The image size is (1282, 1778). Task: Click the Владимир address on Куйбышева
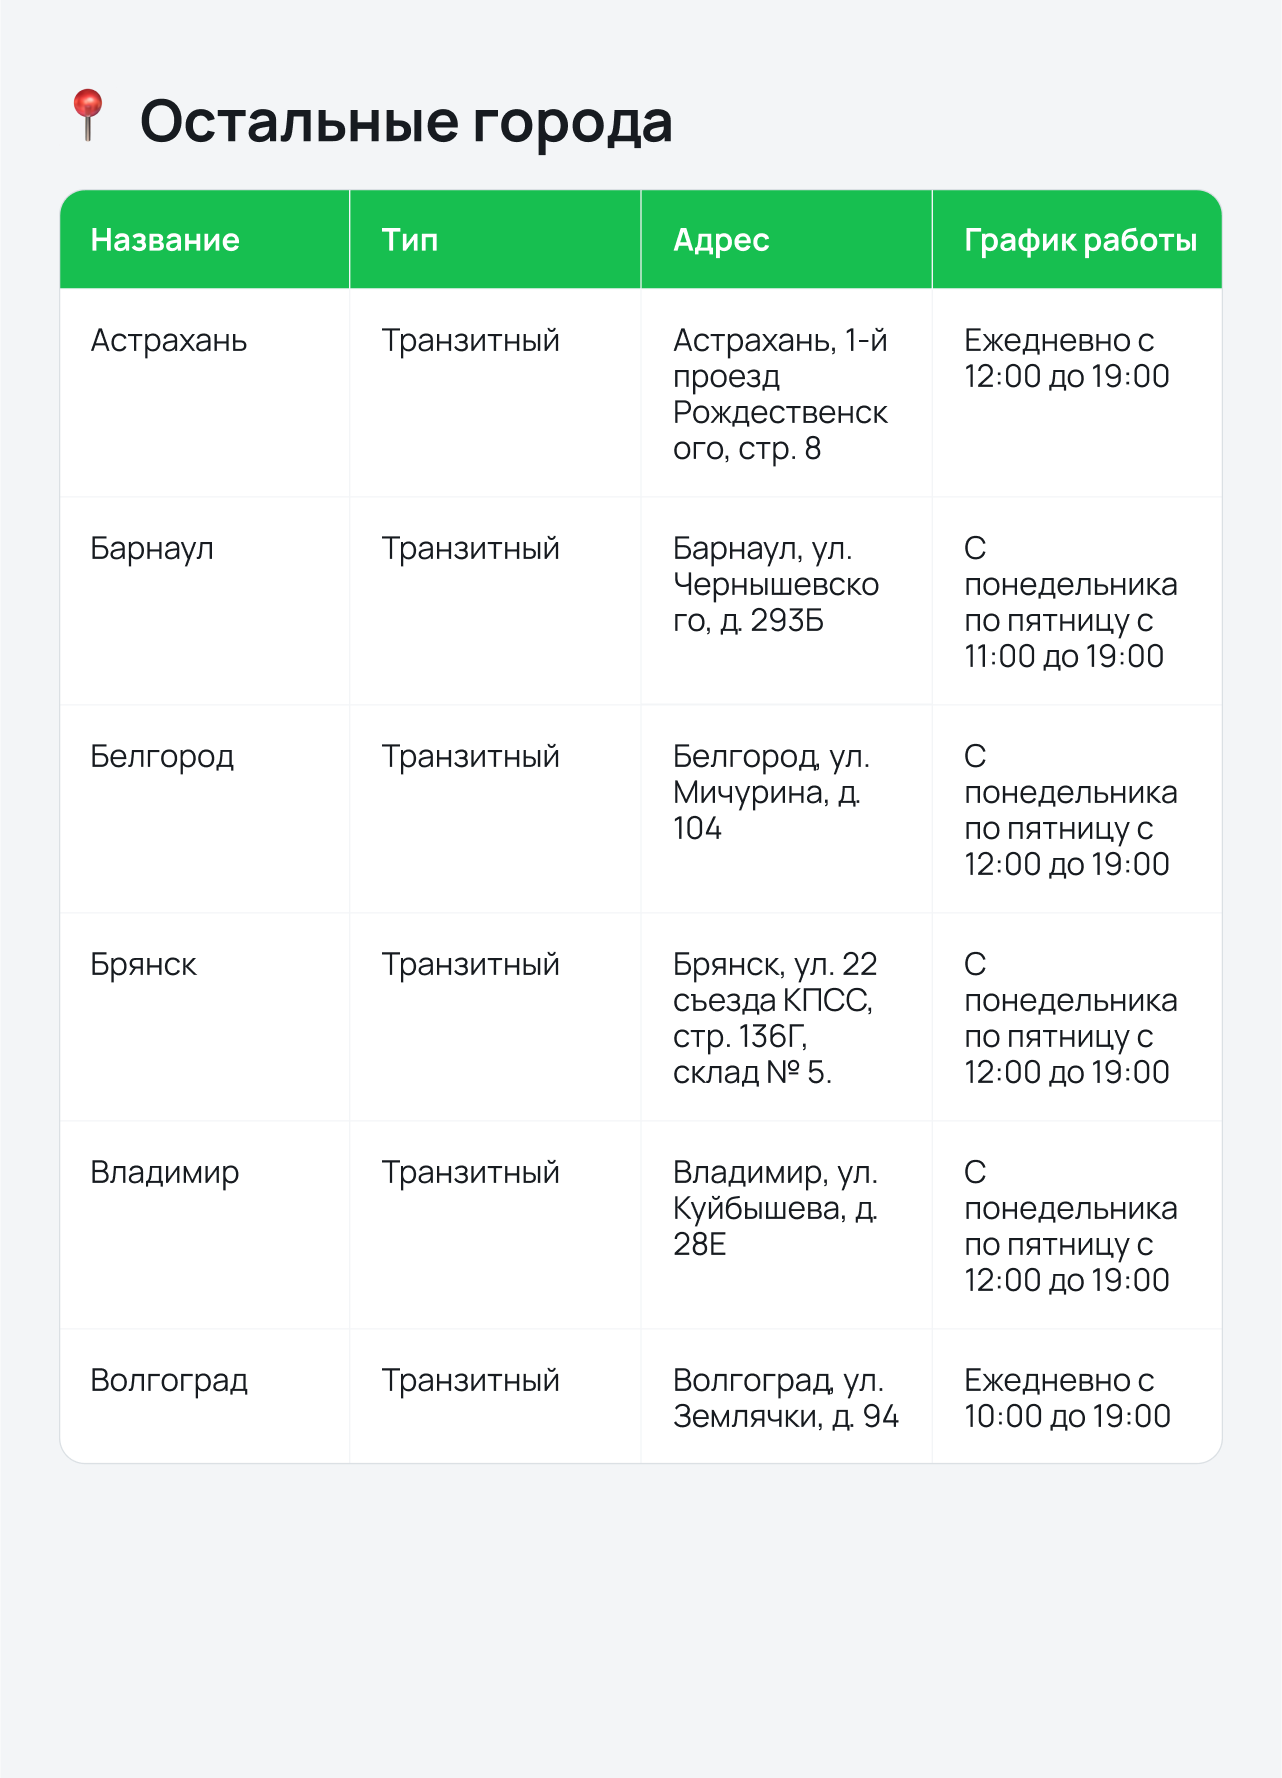[775, 1208]
